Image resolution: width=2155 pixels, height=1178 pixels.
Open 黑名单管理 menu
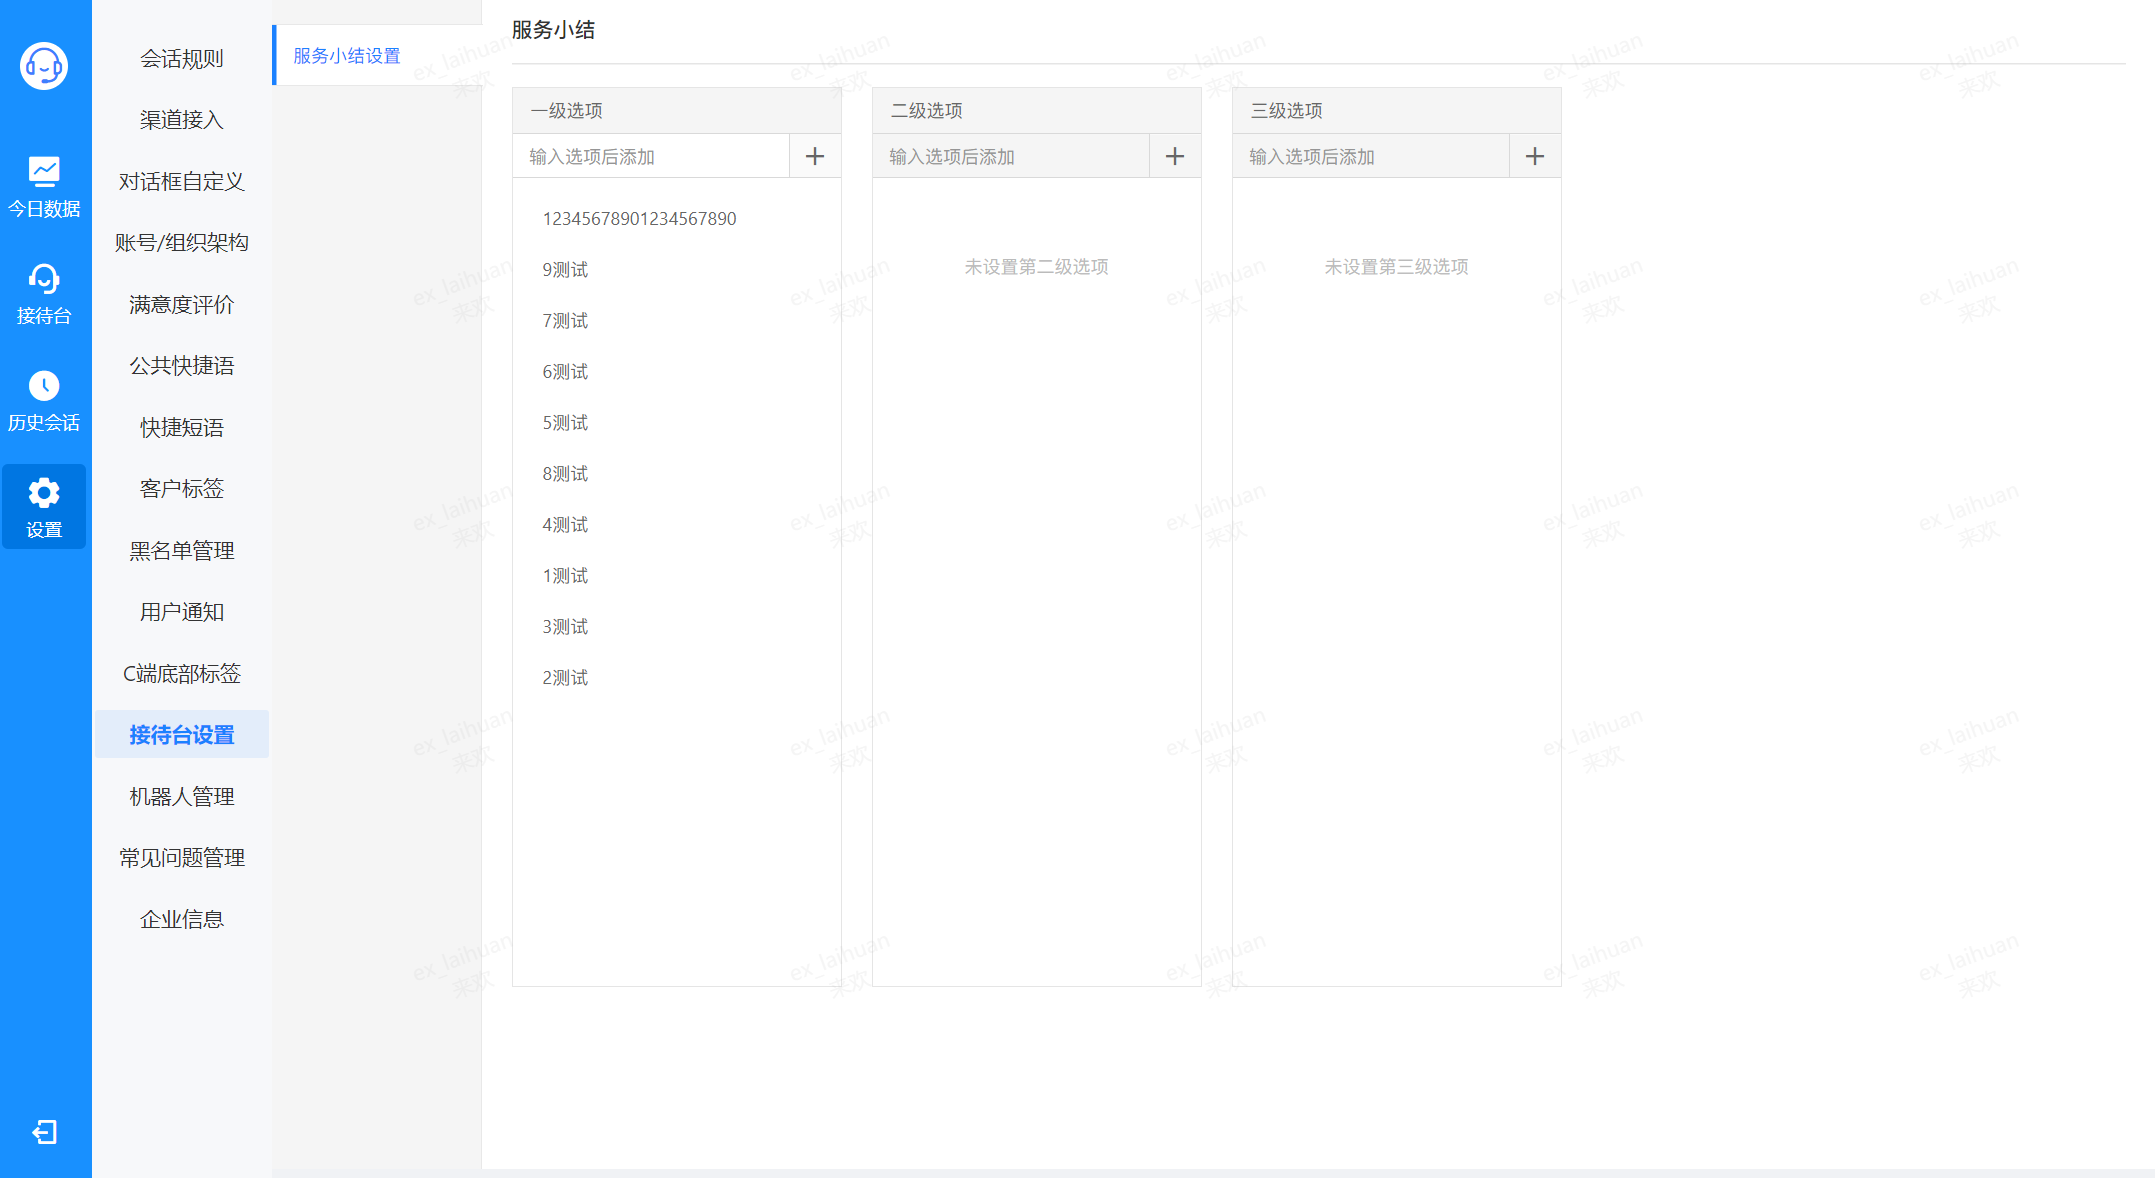182,551
